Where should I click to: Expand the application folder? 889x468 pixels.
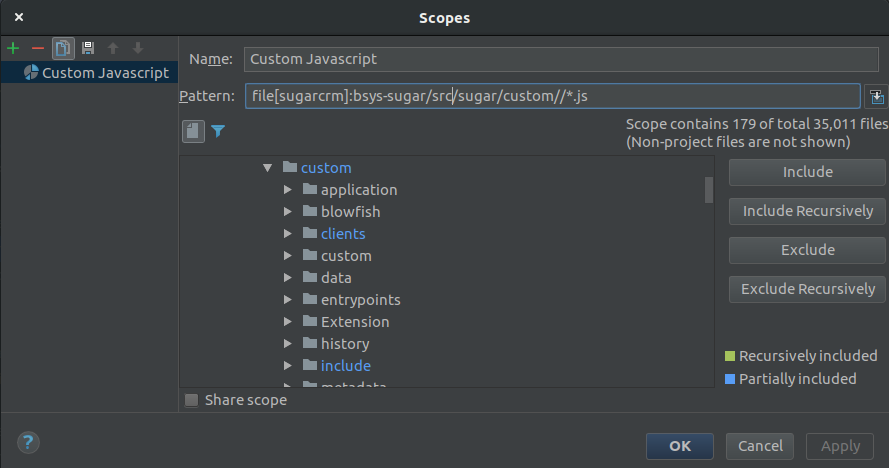click(288, 190)
